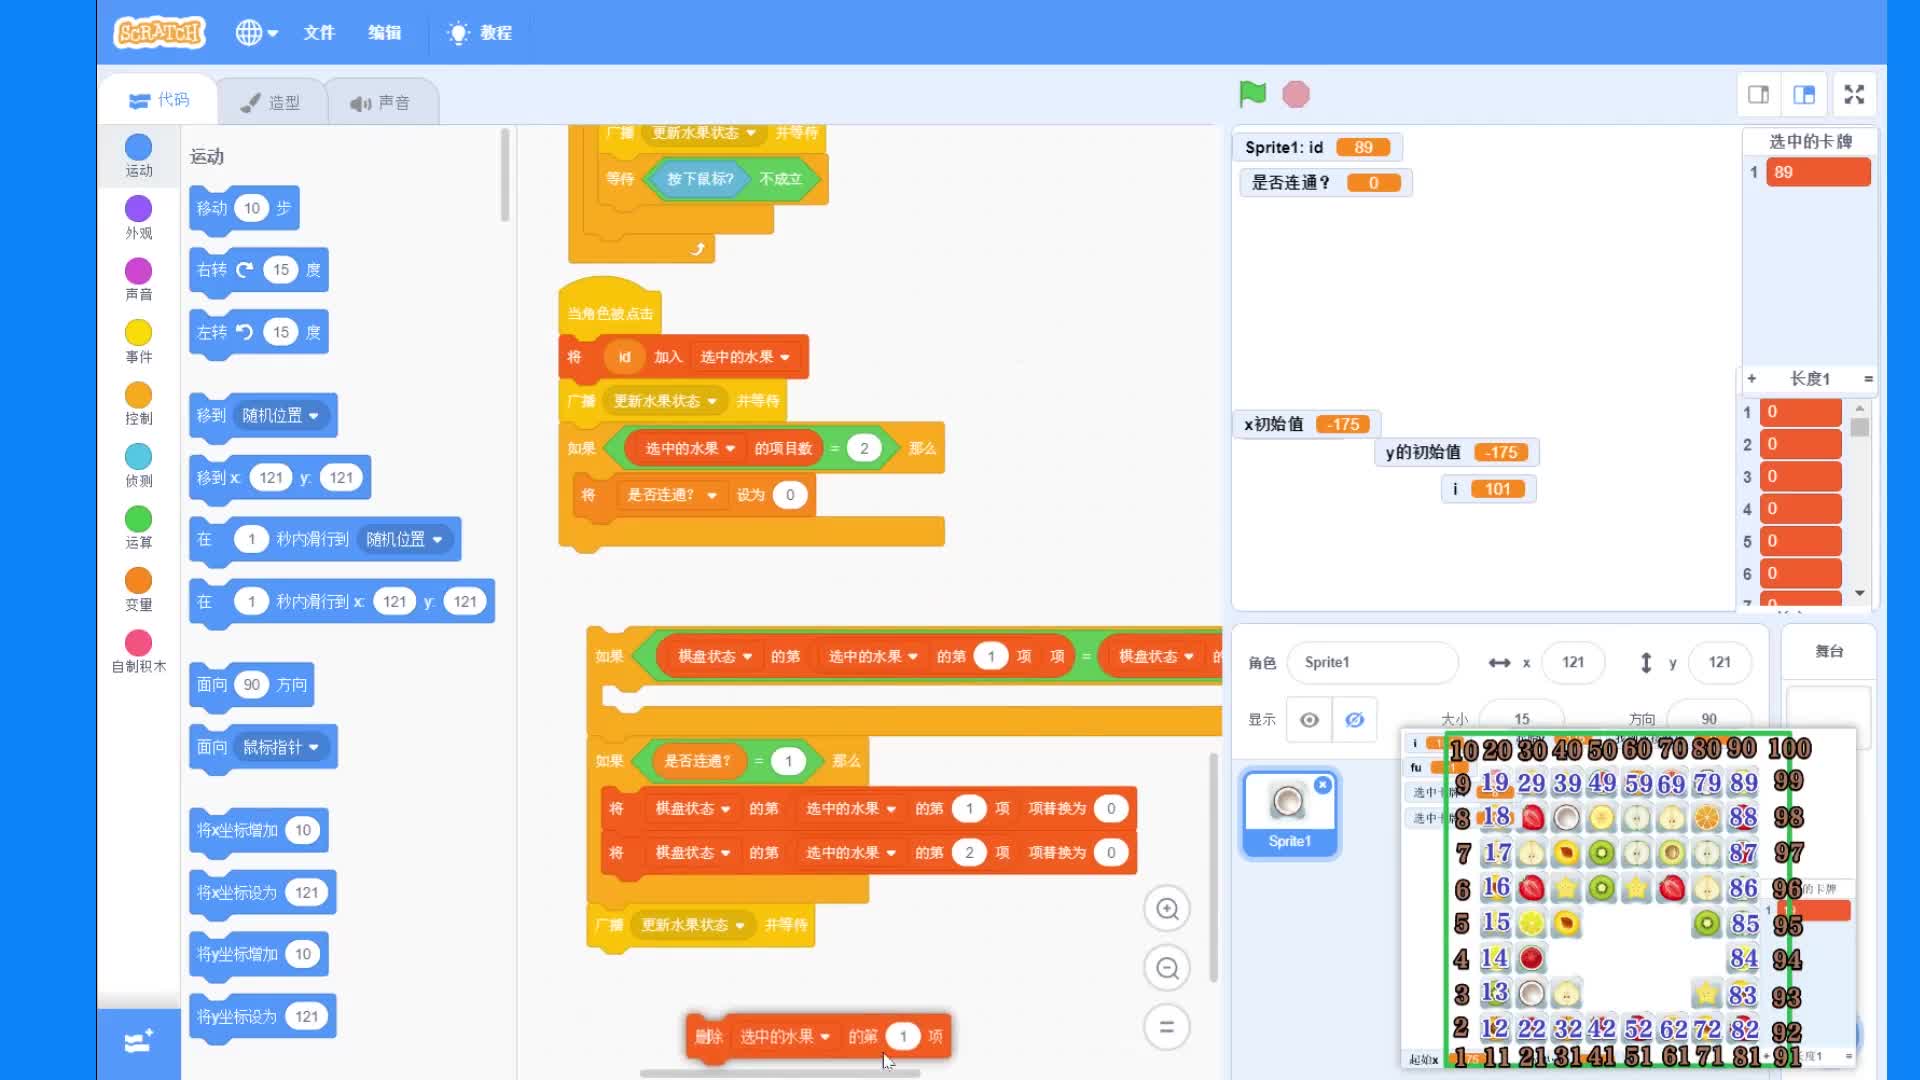Click the add extension button
This screenshot has width=1920, height=1080.
pyautogui.click(x=138, y=1042)
